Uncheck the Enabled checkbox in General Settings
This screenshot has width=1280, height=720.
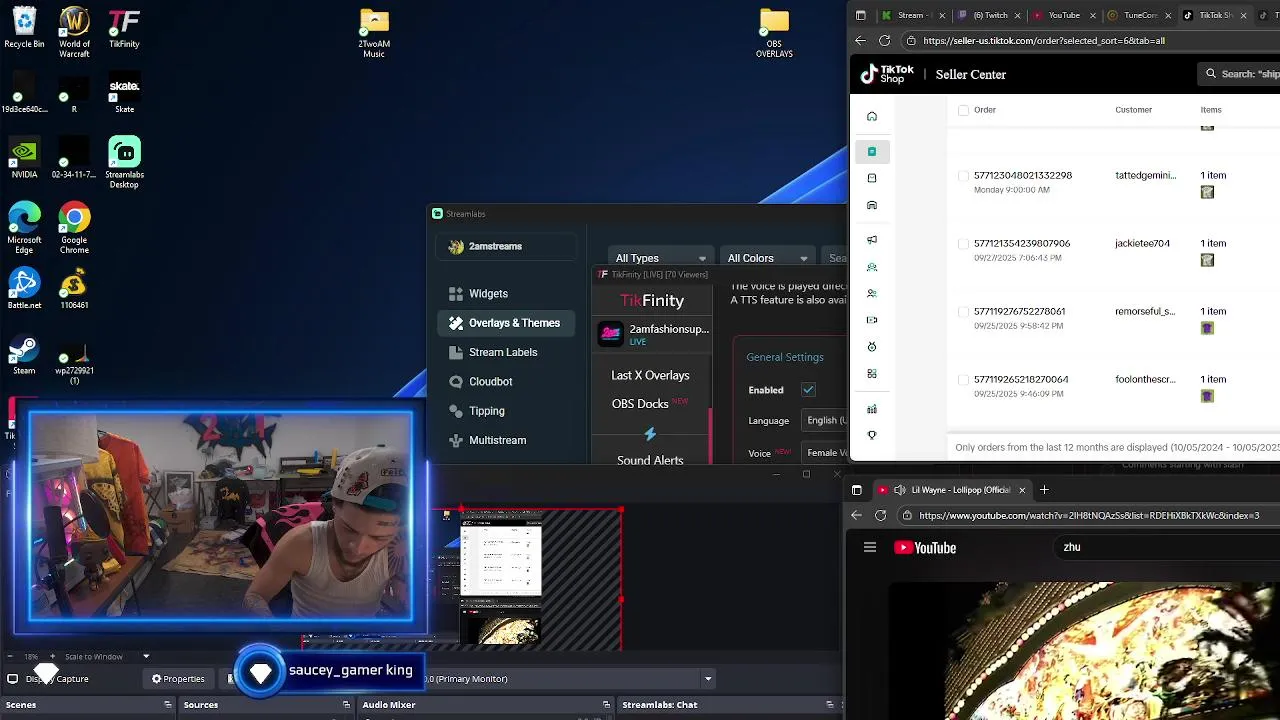click(x=808, y=390)
